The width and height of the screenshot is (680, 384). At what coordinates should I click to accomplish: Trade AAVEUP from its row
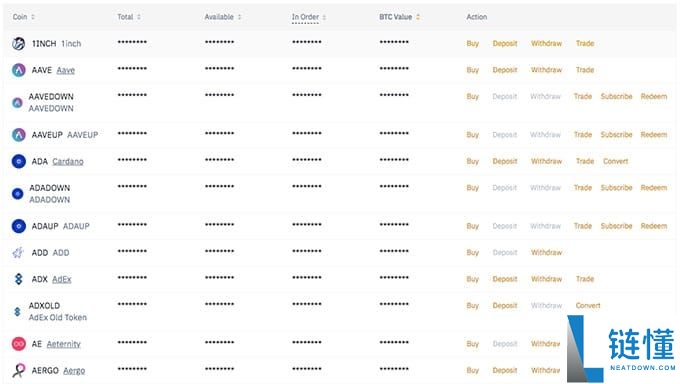point(582,135)
